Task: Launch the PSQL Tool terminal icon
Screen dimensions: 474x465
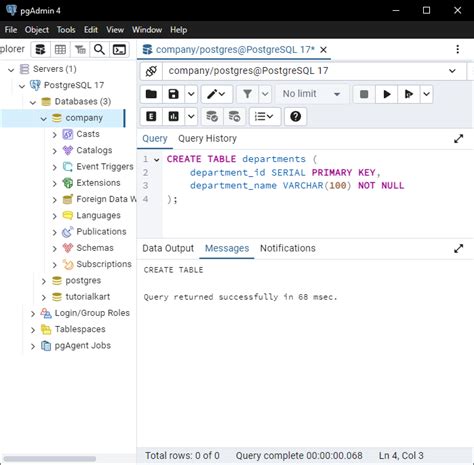Action: click(119, 50)
